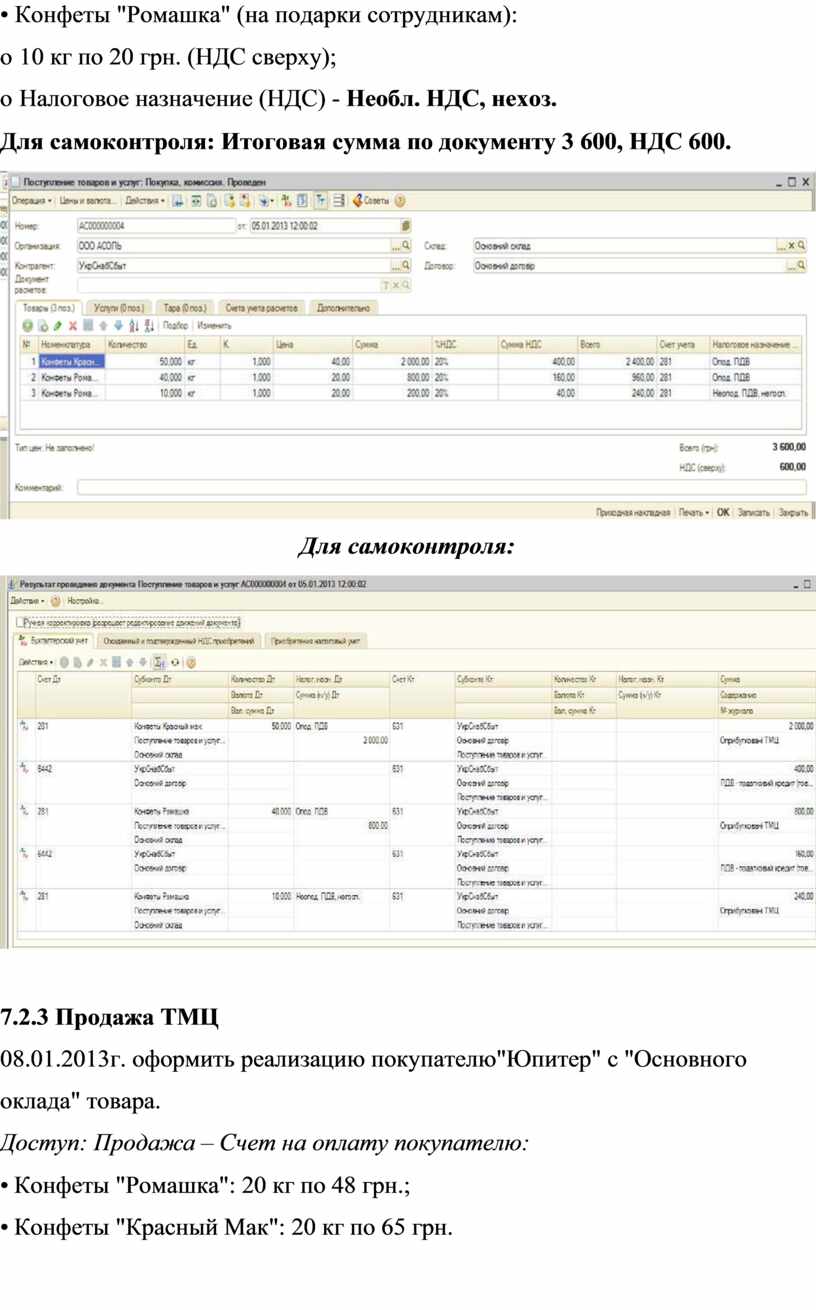Open Договор selection via ellipsis button
Screen dimensions: 816x1310
tap(791, 266)
